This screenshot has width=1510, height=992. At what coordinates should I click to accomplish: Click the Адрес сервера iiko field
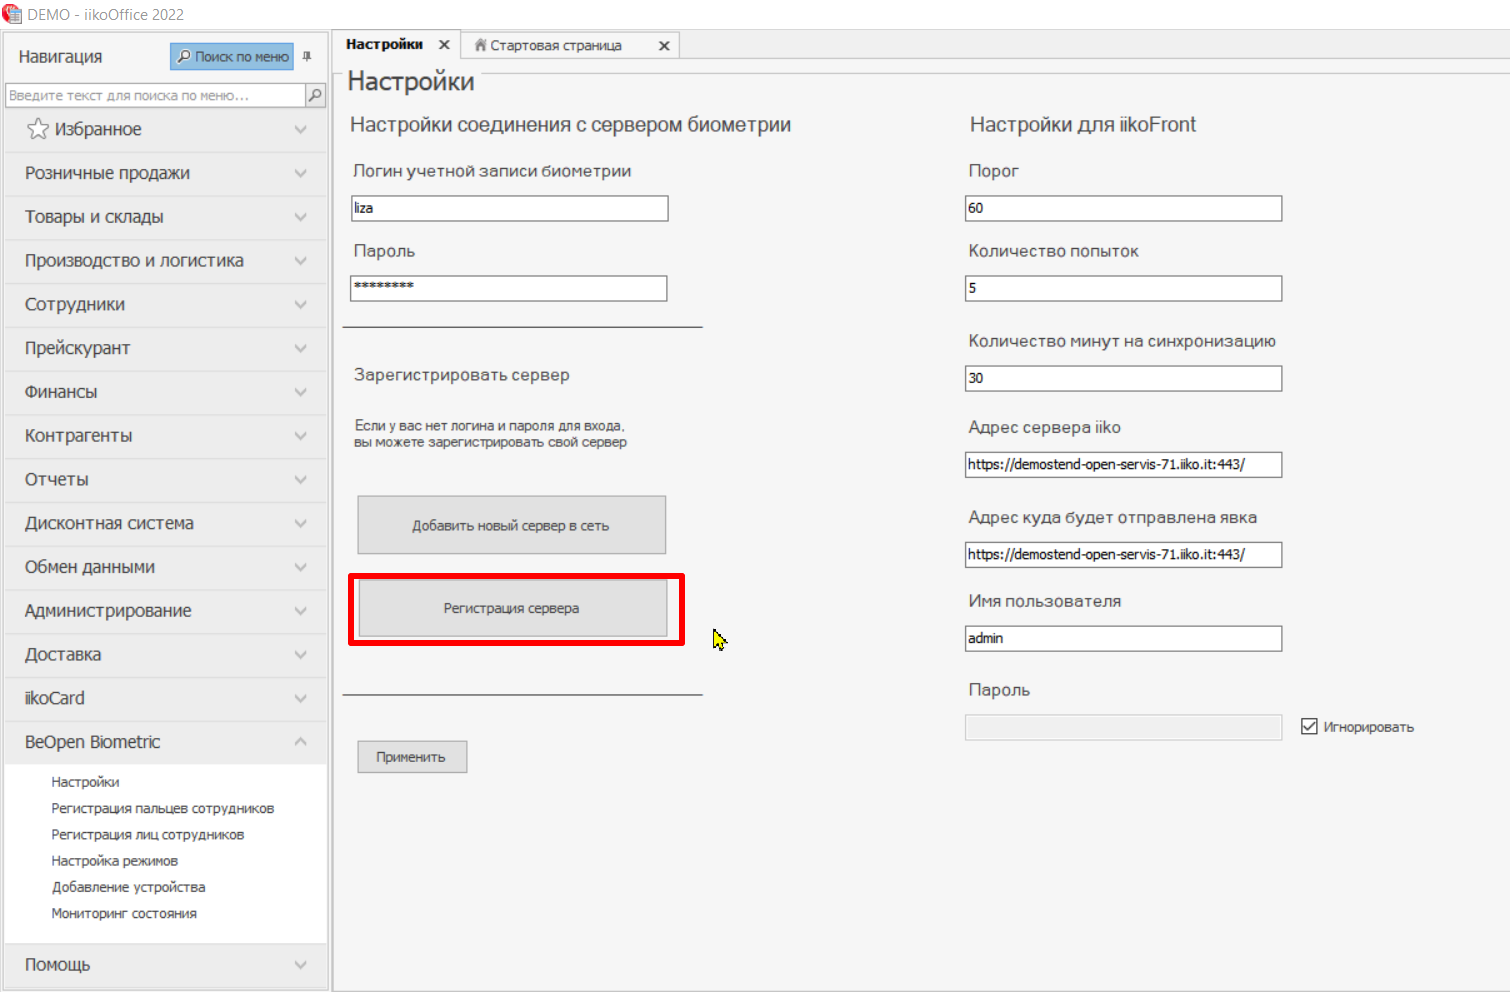(x=1123, y=464)
